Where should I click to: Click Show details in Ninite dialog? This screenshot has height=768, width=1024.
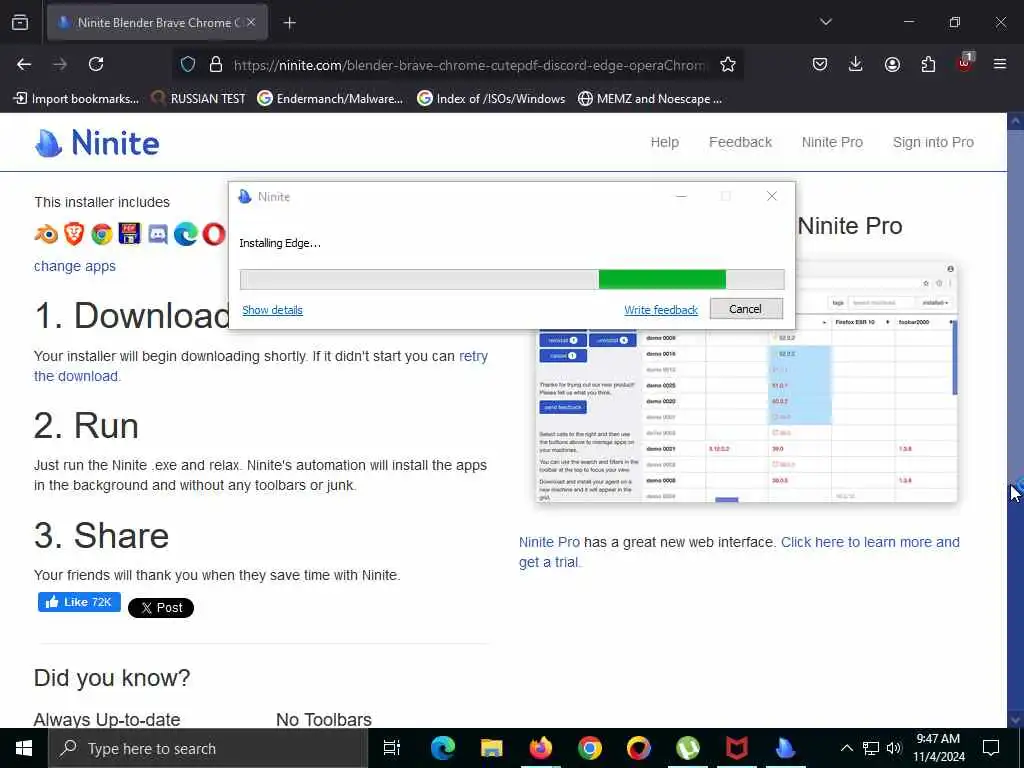click(272, 310)
